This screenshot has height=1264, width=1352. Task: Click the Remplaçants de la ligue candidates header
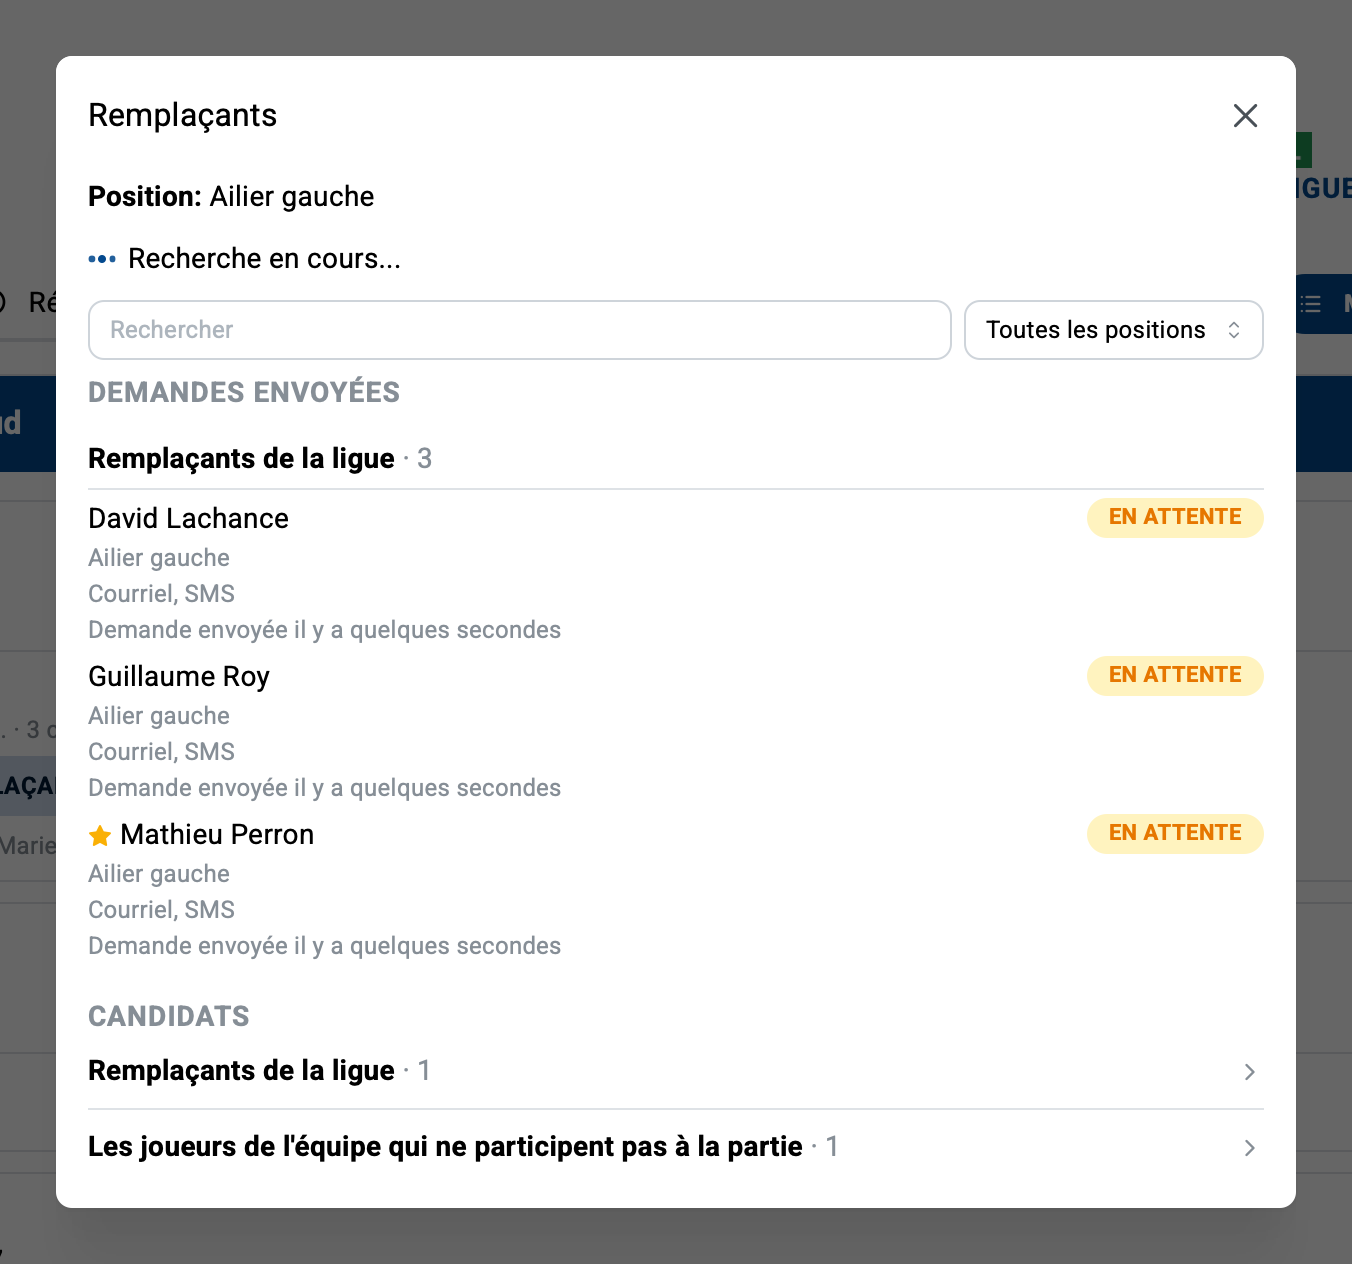pyautogui.click(x=241, y=1071)
